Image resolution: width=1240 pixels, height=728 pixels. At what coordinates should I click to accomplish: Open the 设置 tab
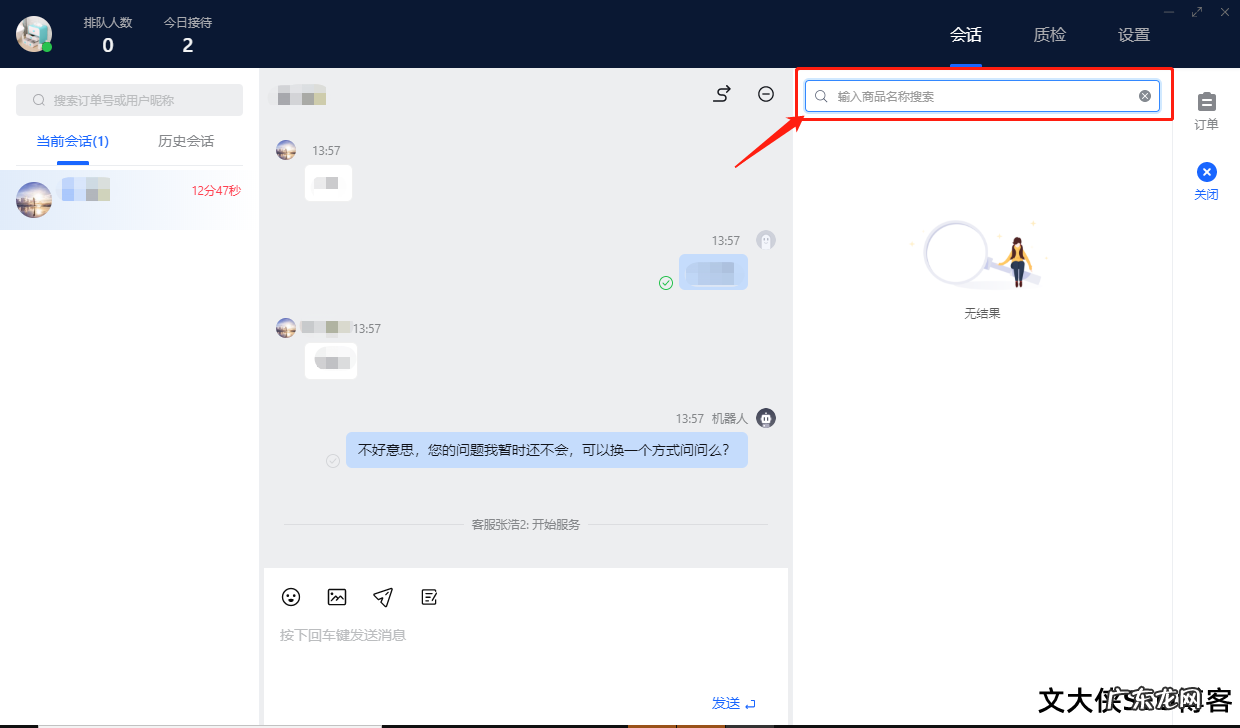pos(1133,34)
